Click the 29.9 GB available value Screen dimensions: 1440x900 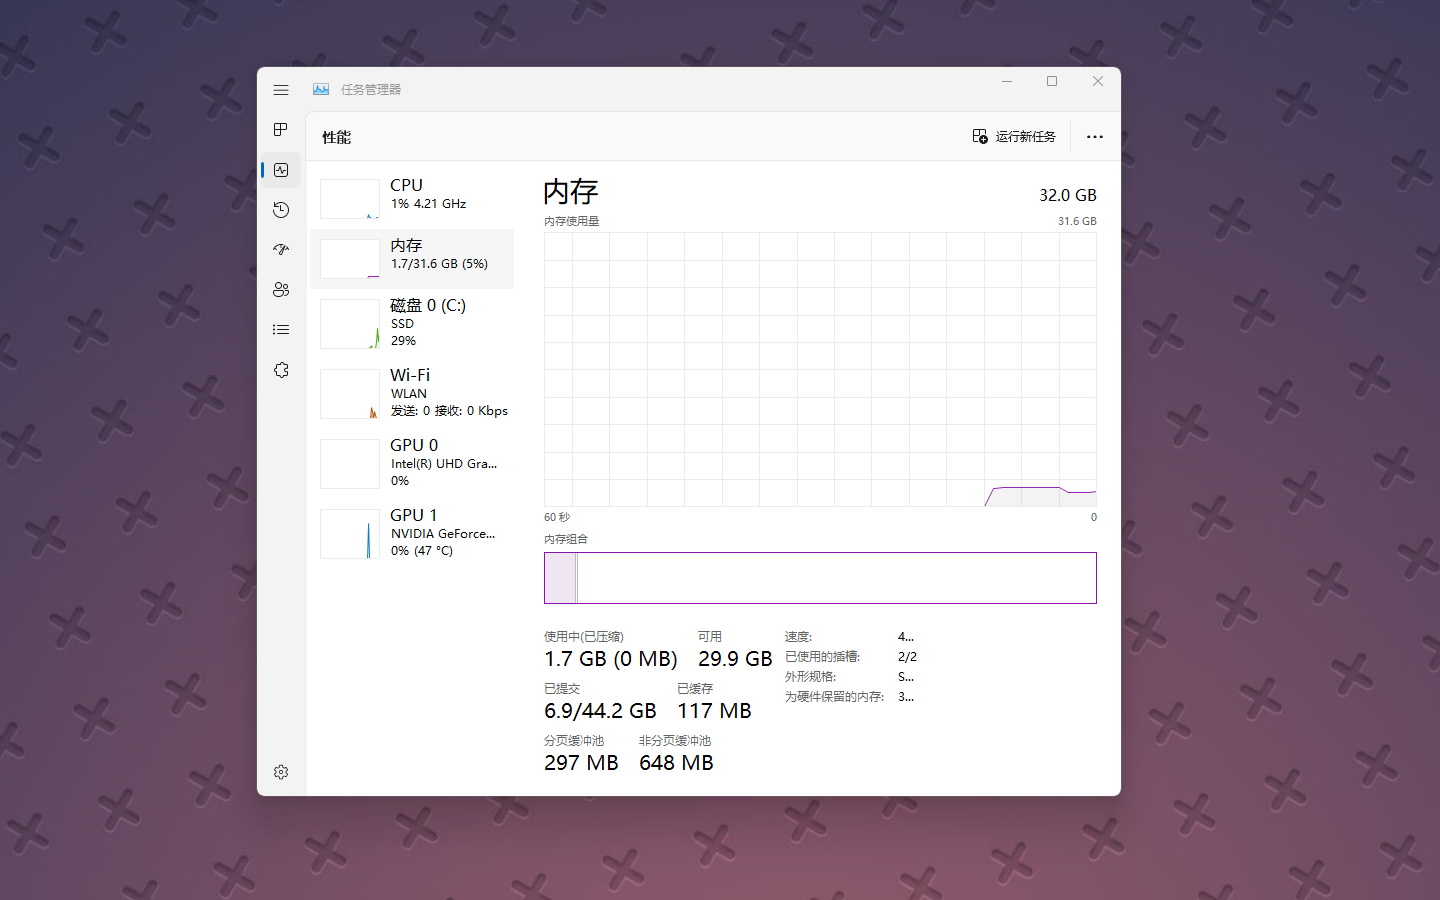point(735,659)
